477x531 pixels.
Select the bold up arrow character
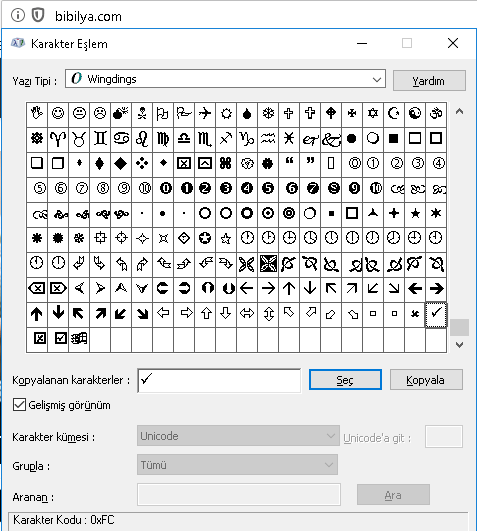tap(37, 314)
